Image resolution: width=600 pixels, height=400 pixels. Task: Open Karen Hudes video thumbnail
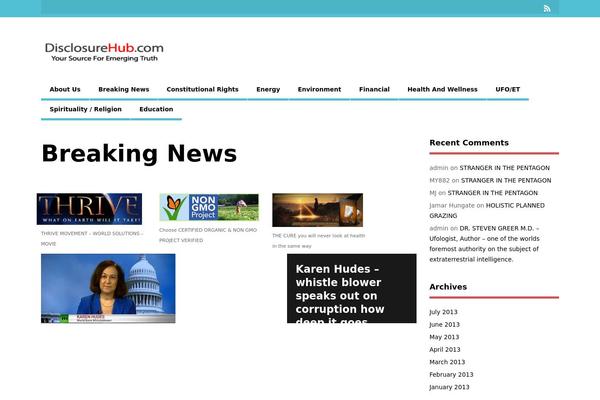[x=108, y=288]
